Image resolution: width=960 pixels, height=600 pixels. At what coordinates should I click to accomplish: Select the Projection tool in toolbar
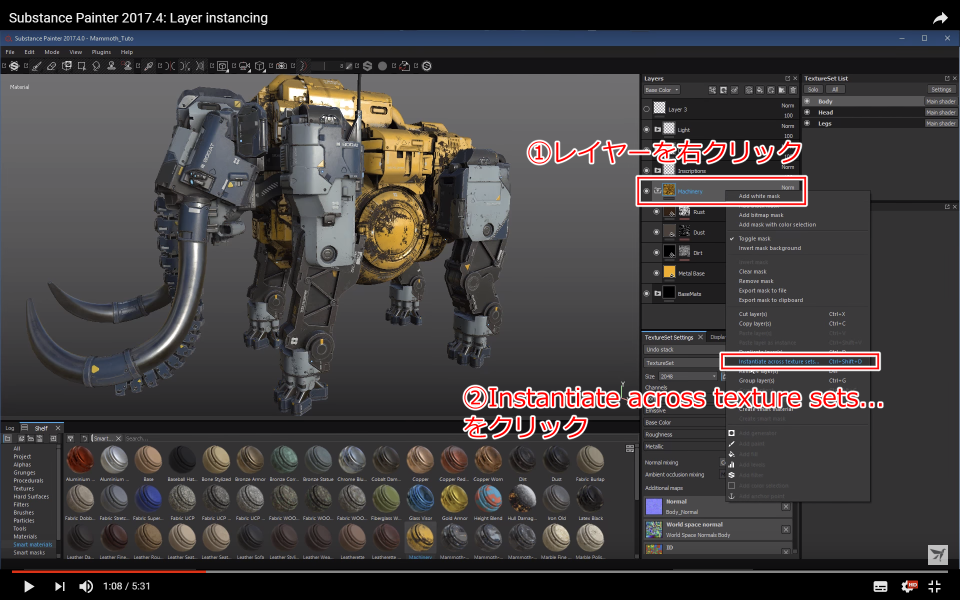[67, 66]
